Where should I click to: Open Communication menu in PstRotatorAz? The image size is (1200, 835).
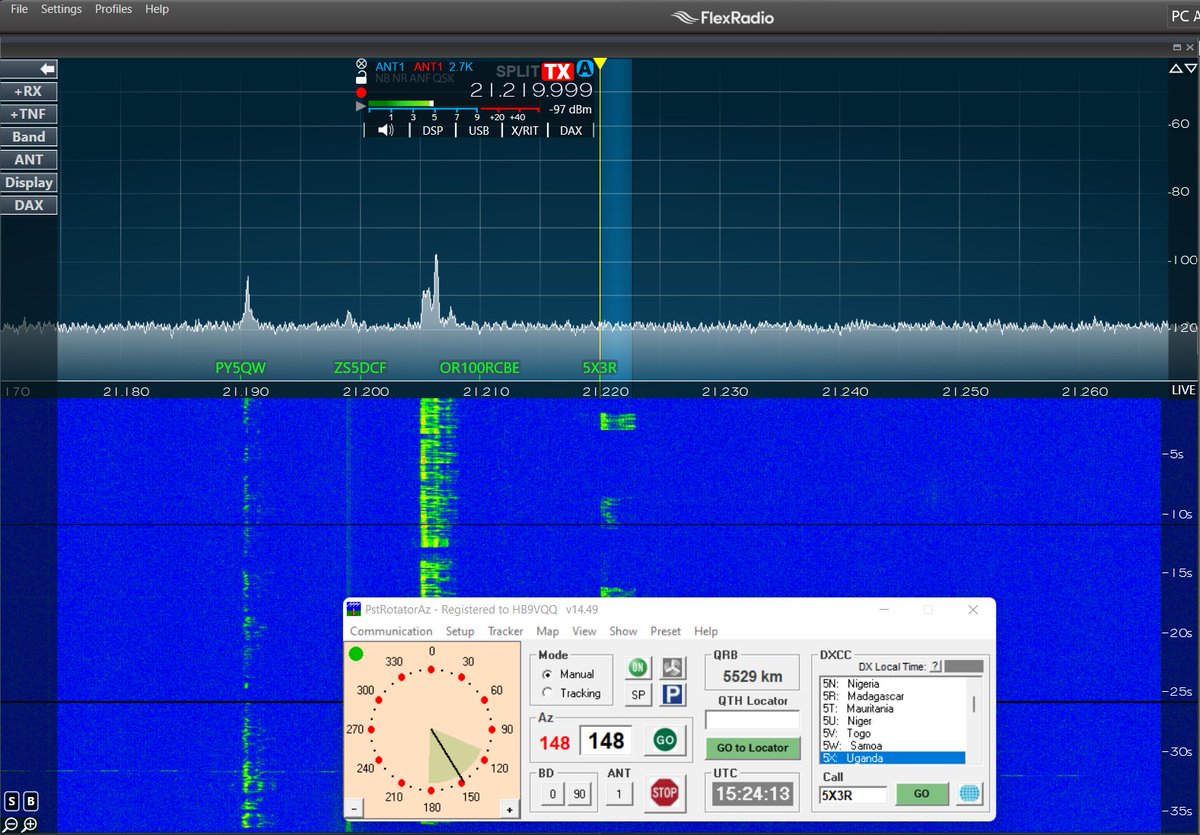(x=391, y=631)
